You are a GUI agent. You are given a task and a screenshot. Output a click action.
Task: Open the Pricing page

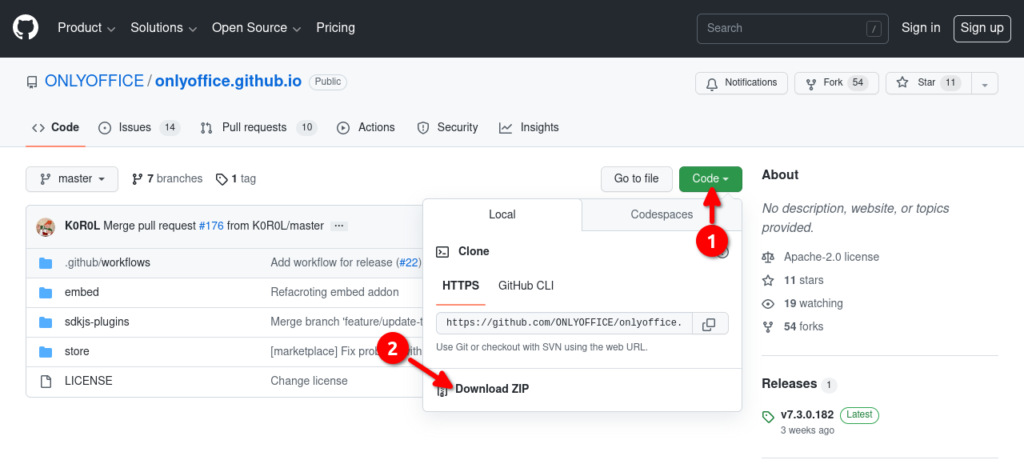click(336, 28)
